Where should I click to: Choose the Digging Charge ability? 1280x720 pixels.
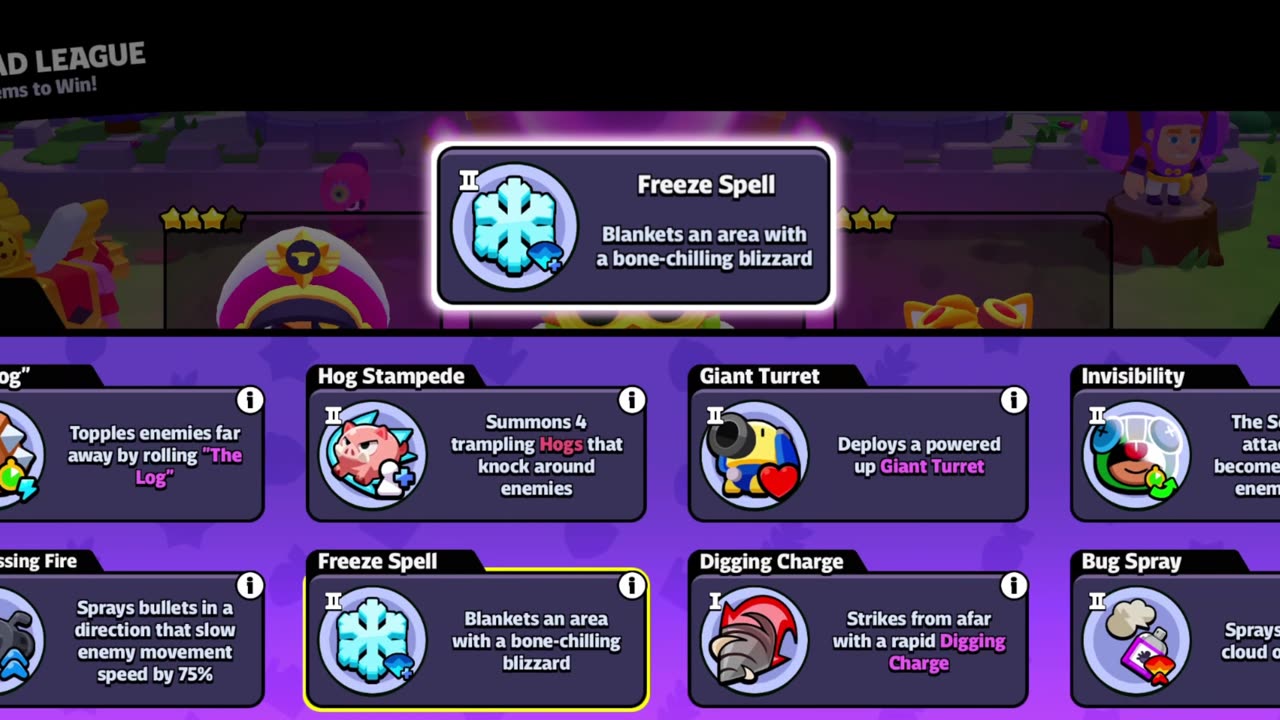click(x=858, y=628)
